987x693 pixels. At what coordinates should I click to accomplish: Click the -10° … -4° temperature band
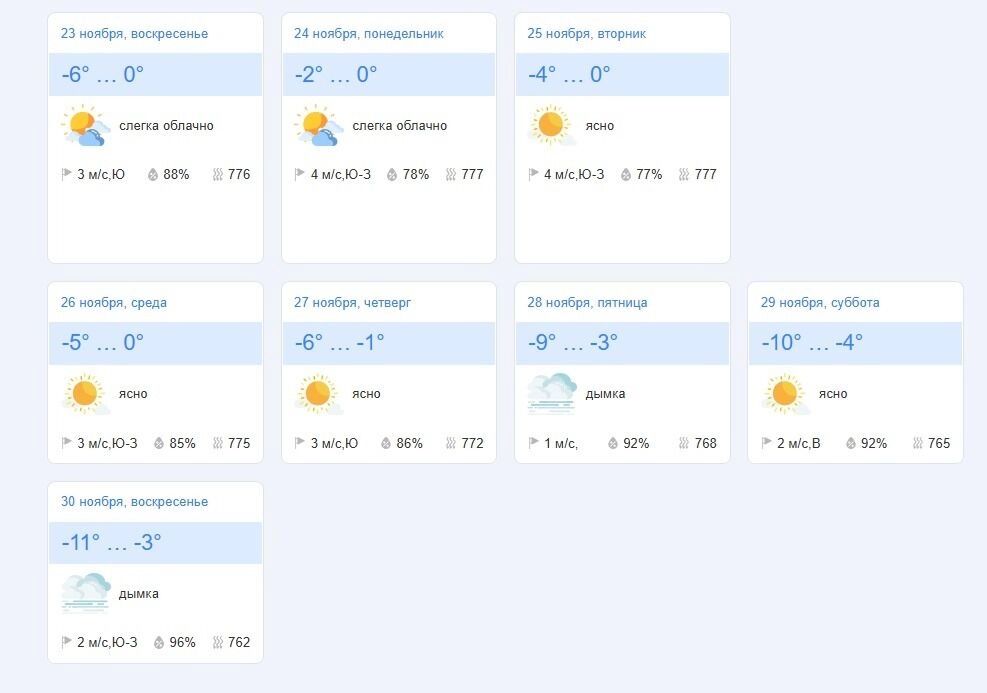click(x=855, y=343)
